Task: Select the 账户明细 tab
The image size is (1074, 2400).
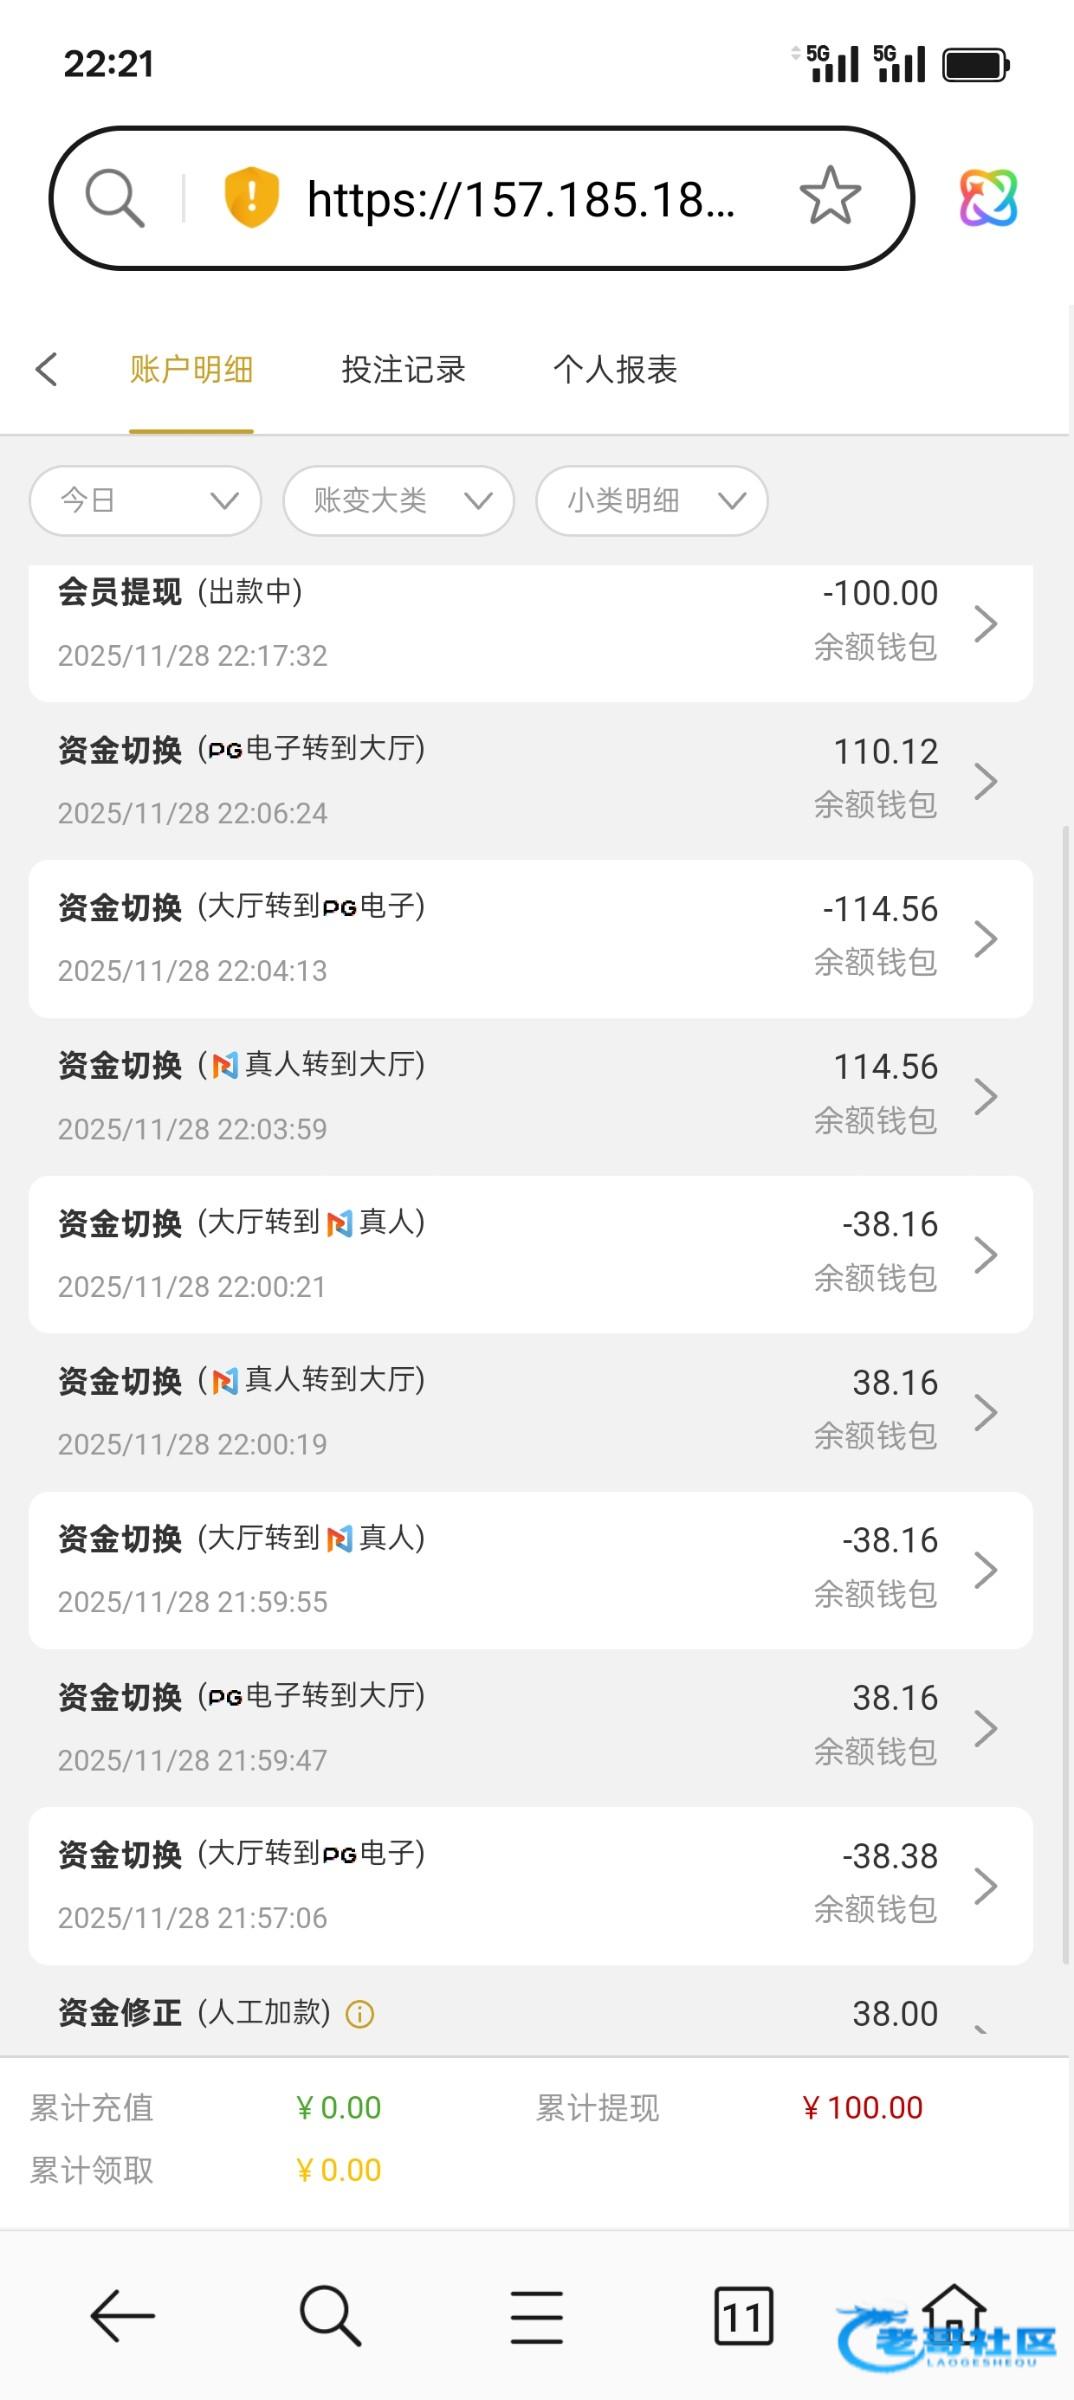Action: 191,370
